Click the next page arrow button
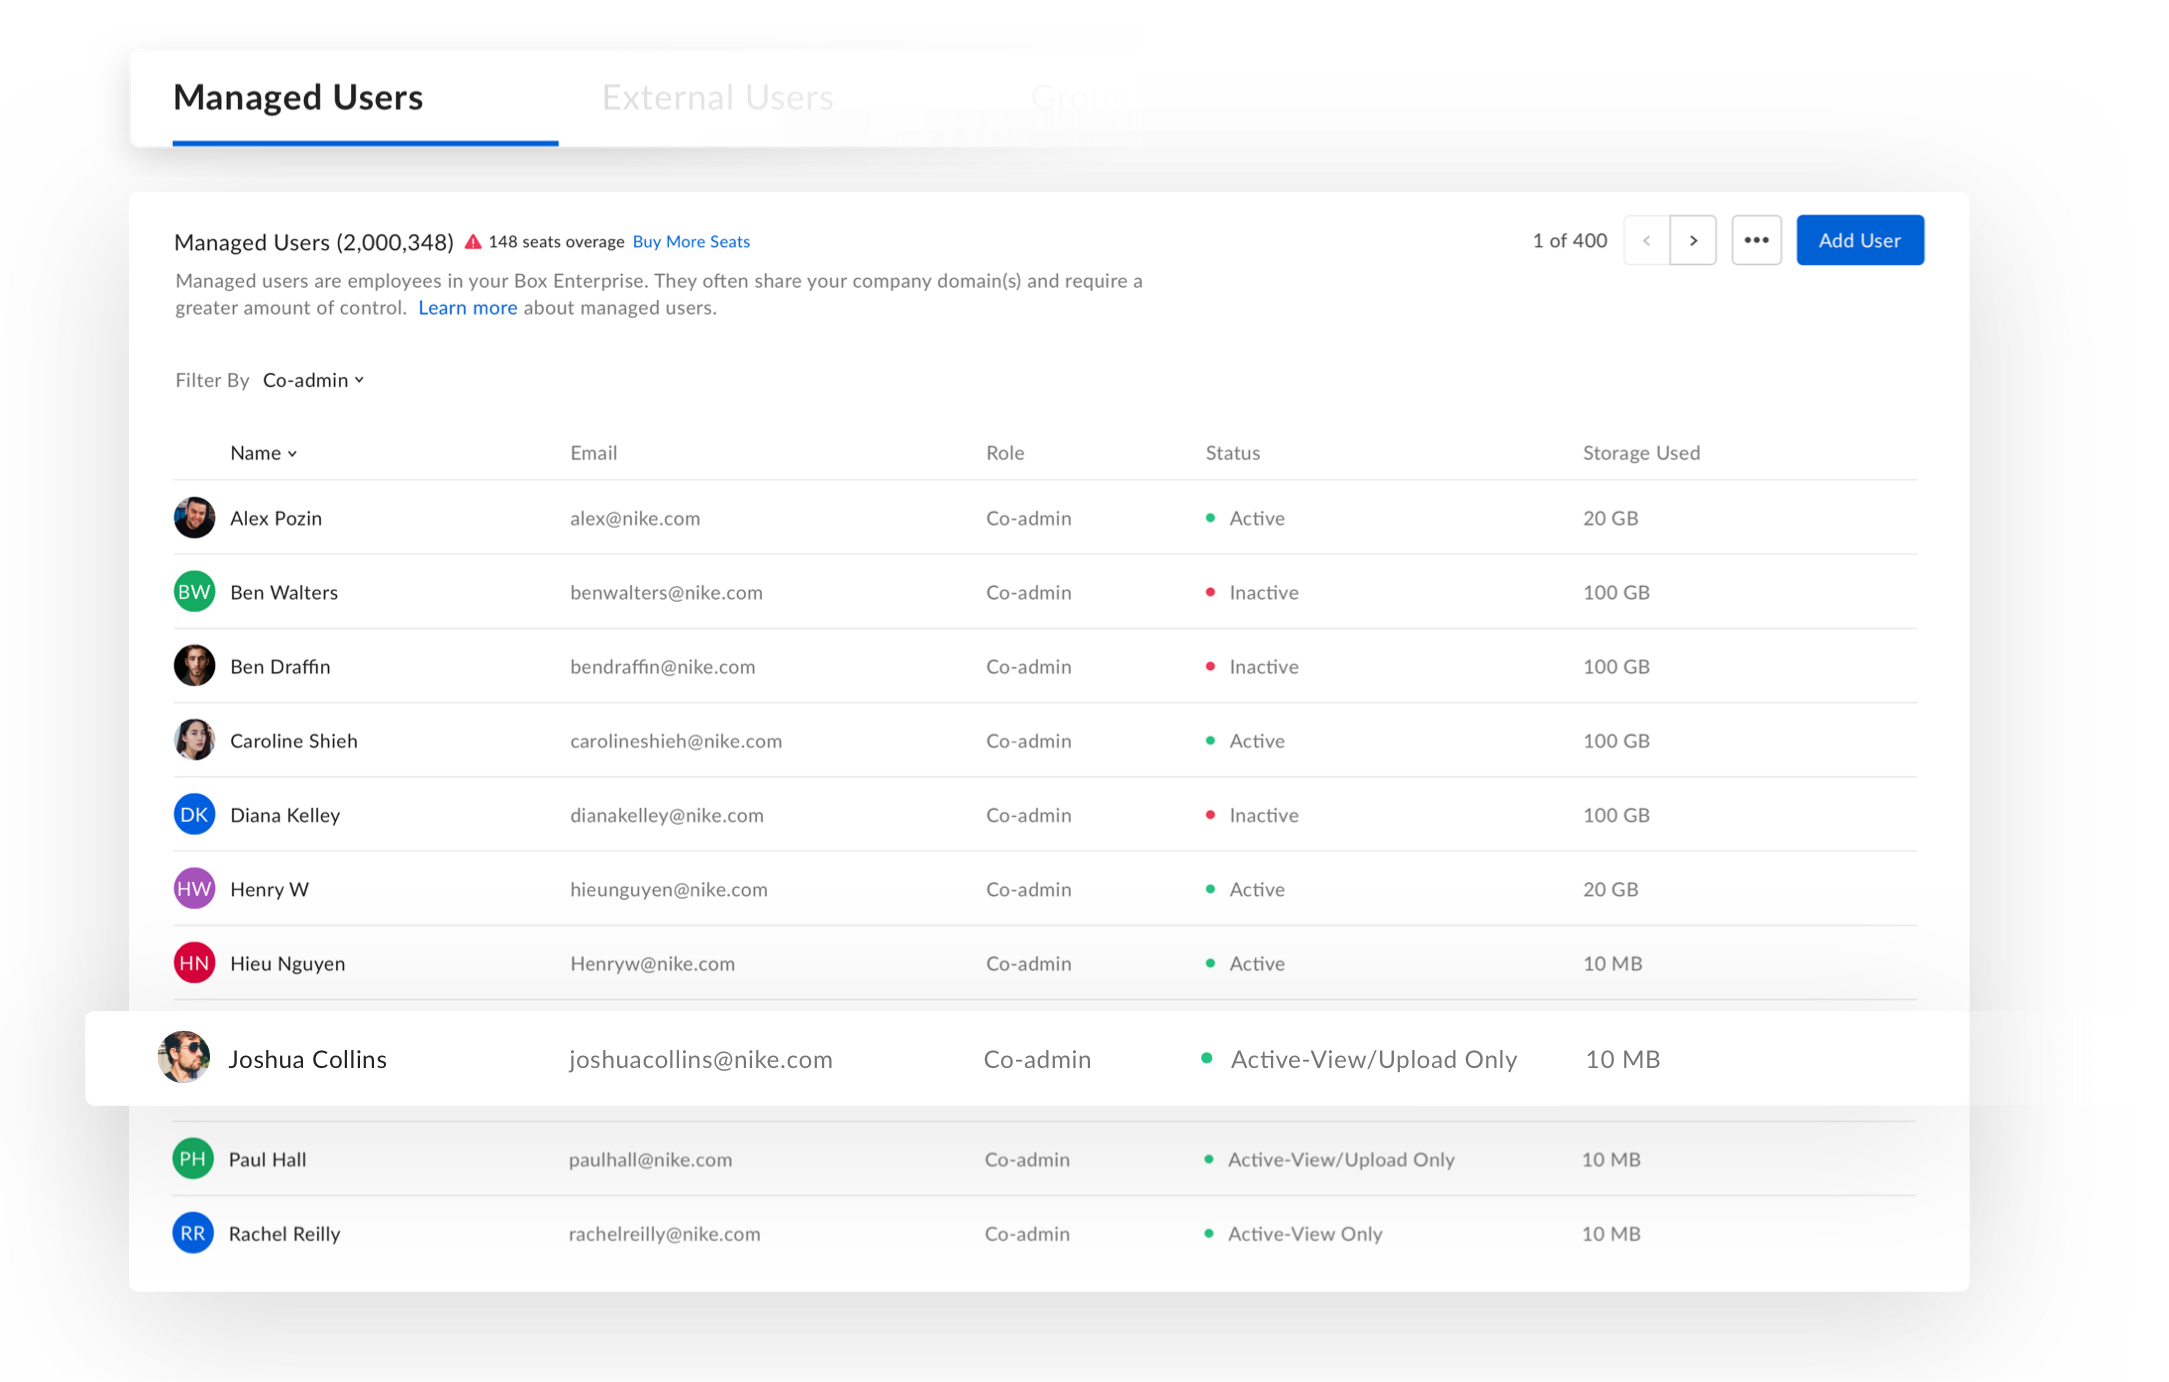This screenshot has height=1382, width=2169. [x=1692, y=240]
